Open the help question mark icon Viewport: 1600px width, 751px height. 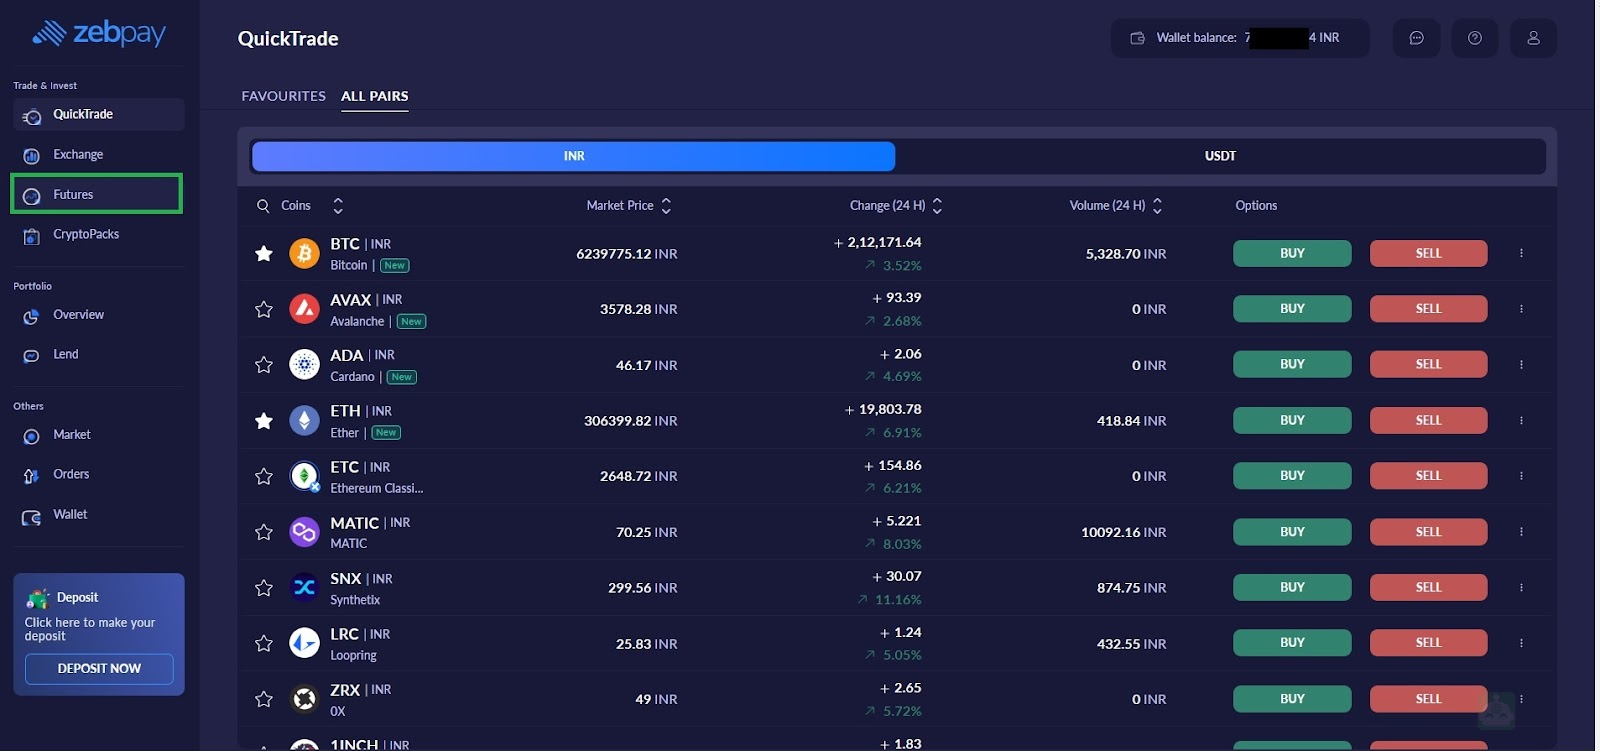pyautogui.click(x=1474, y=38)
